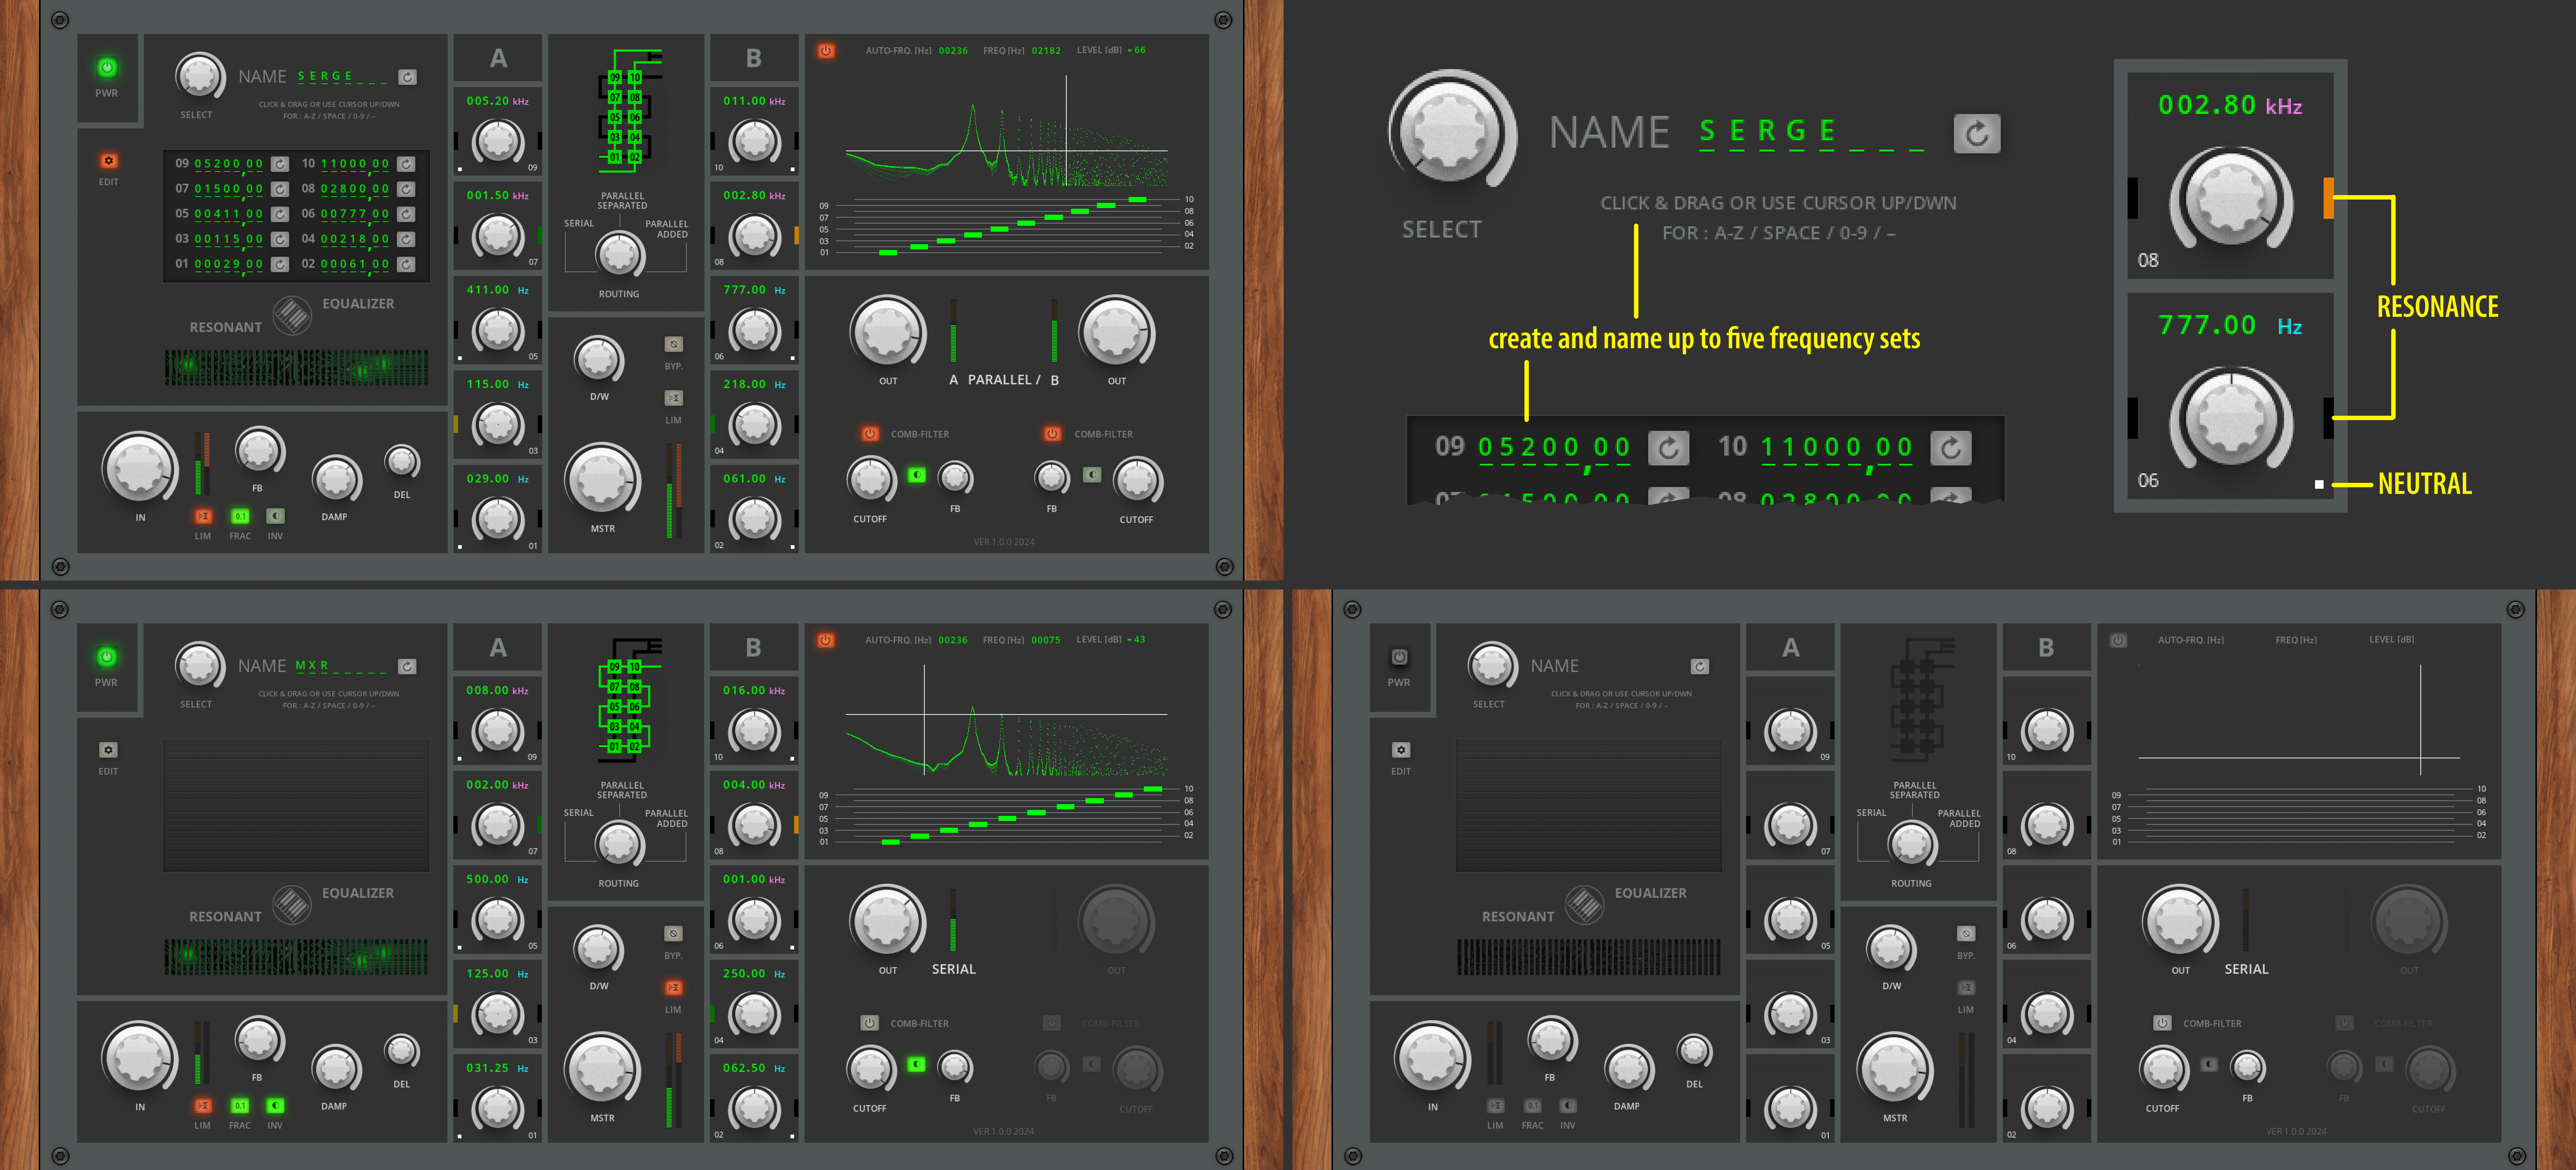Power on the inactive instance via PWR

(x=1400, y=657)
